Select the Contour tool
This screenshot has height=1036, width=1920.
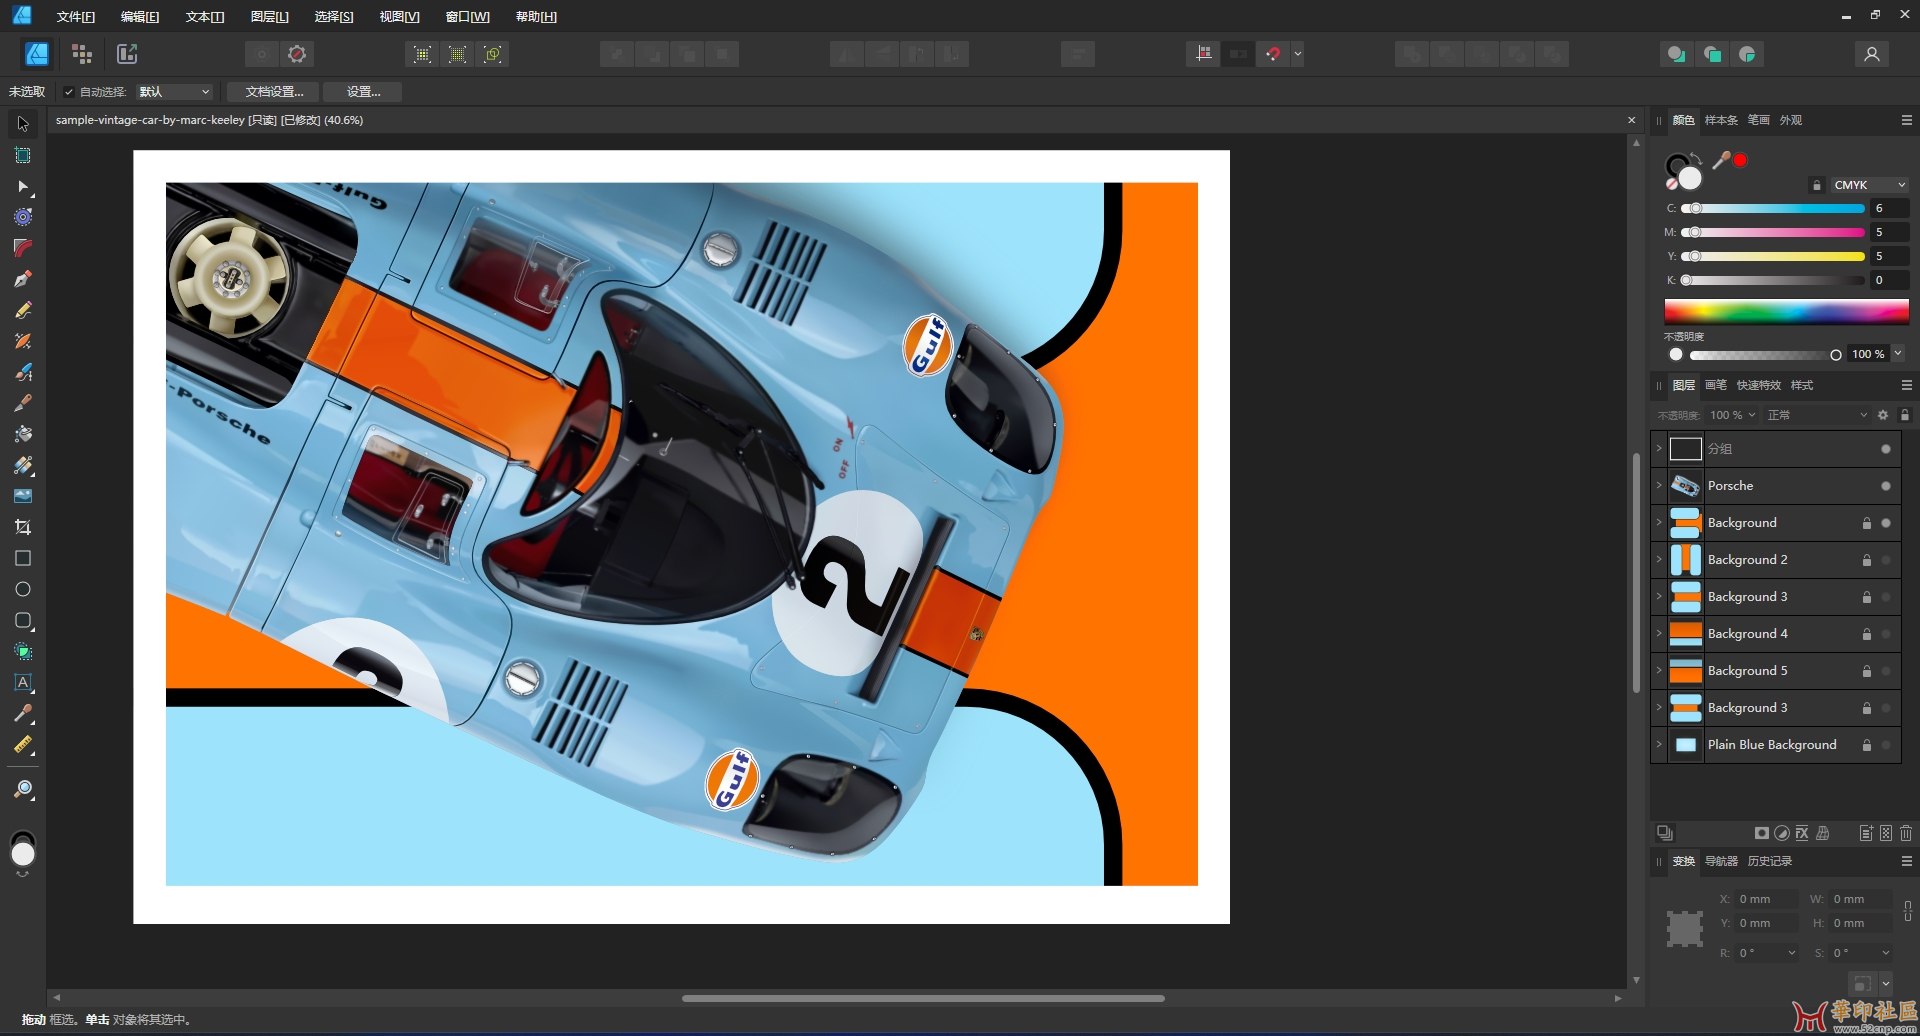(23, 217)
